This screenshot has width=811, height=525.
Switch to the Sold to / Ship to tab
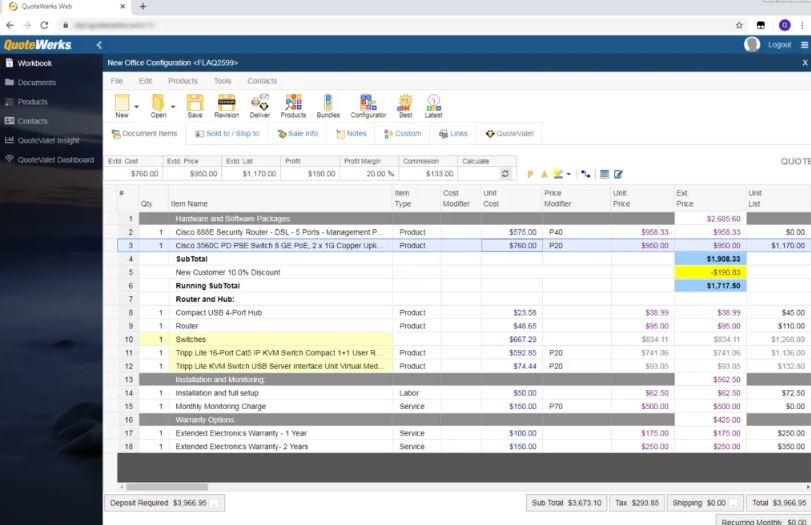tap(227, 133)
